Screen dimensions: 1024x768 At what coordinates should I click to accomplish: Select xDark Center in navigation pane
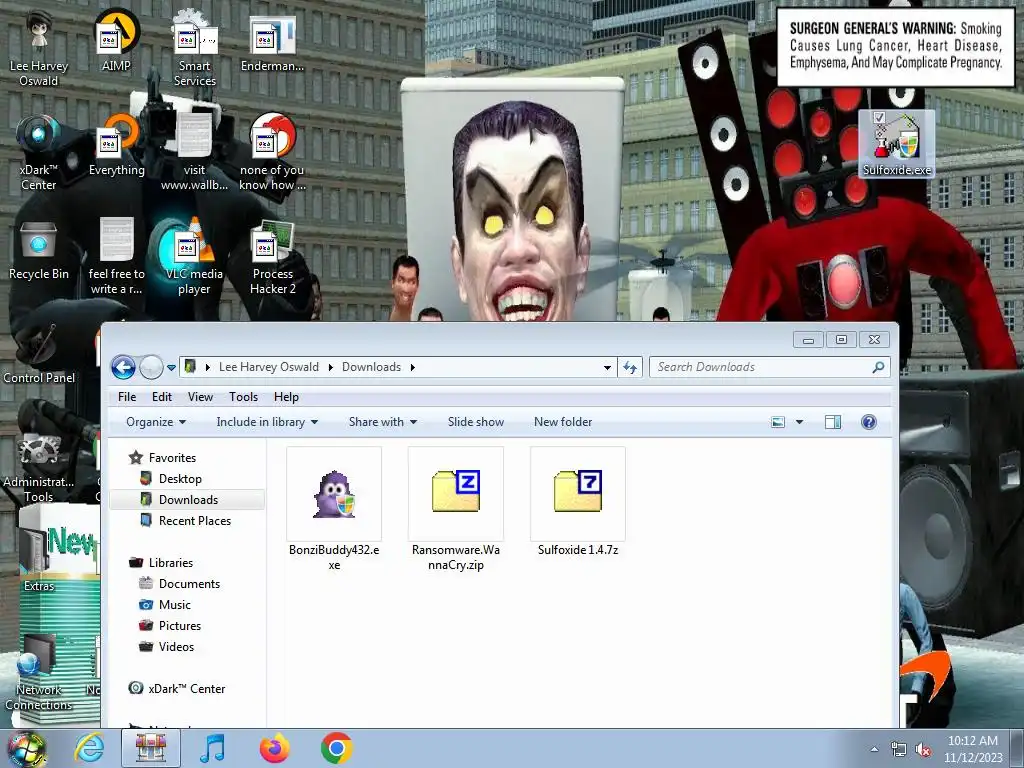[186, 688]
